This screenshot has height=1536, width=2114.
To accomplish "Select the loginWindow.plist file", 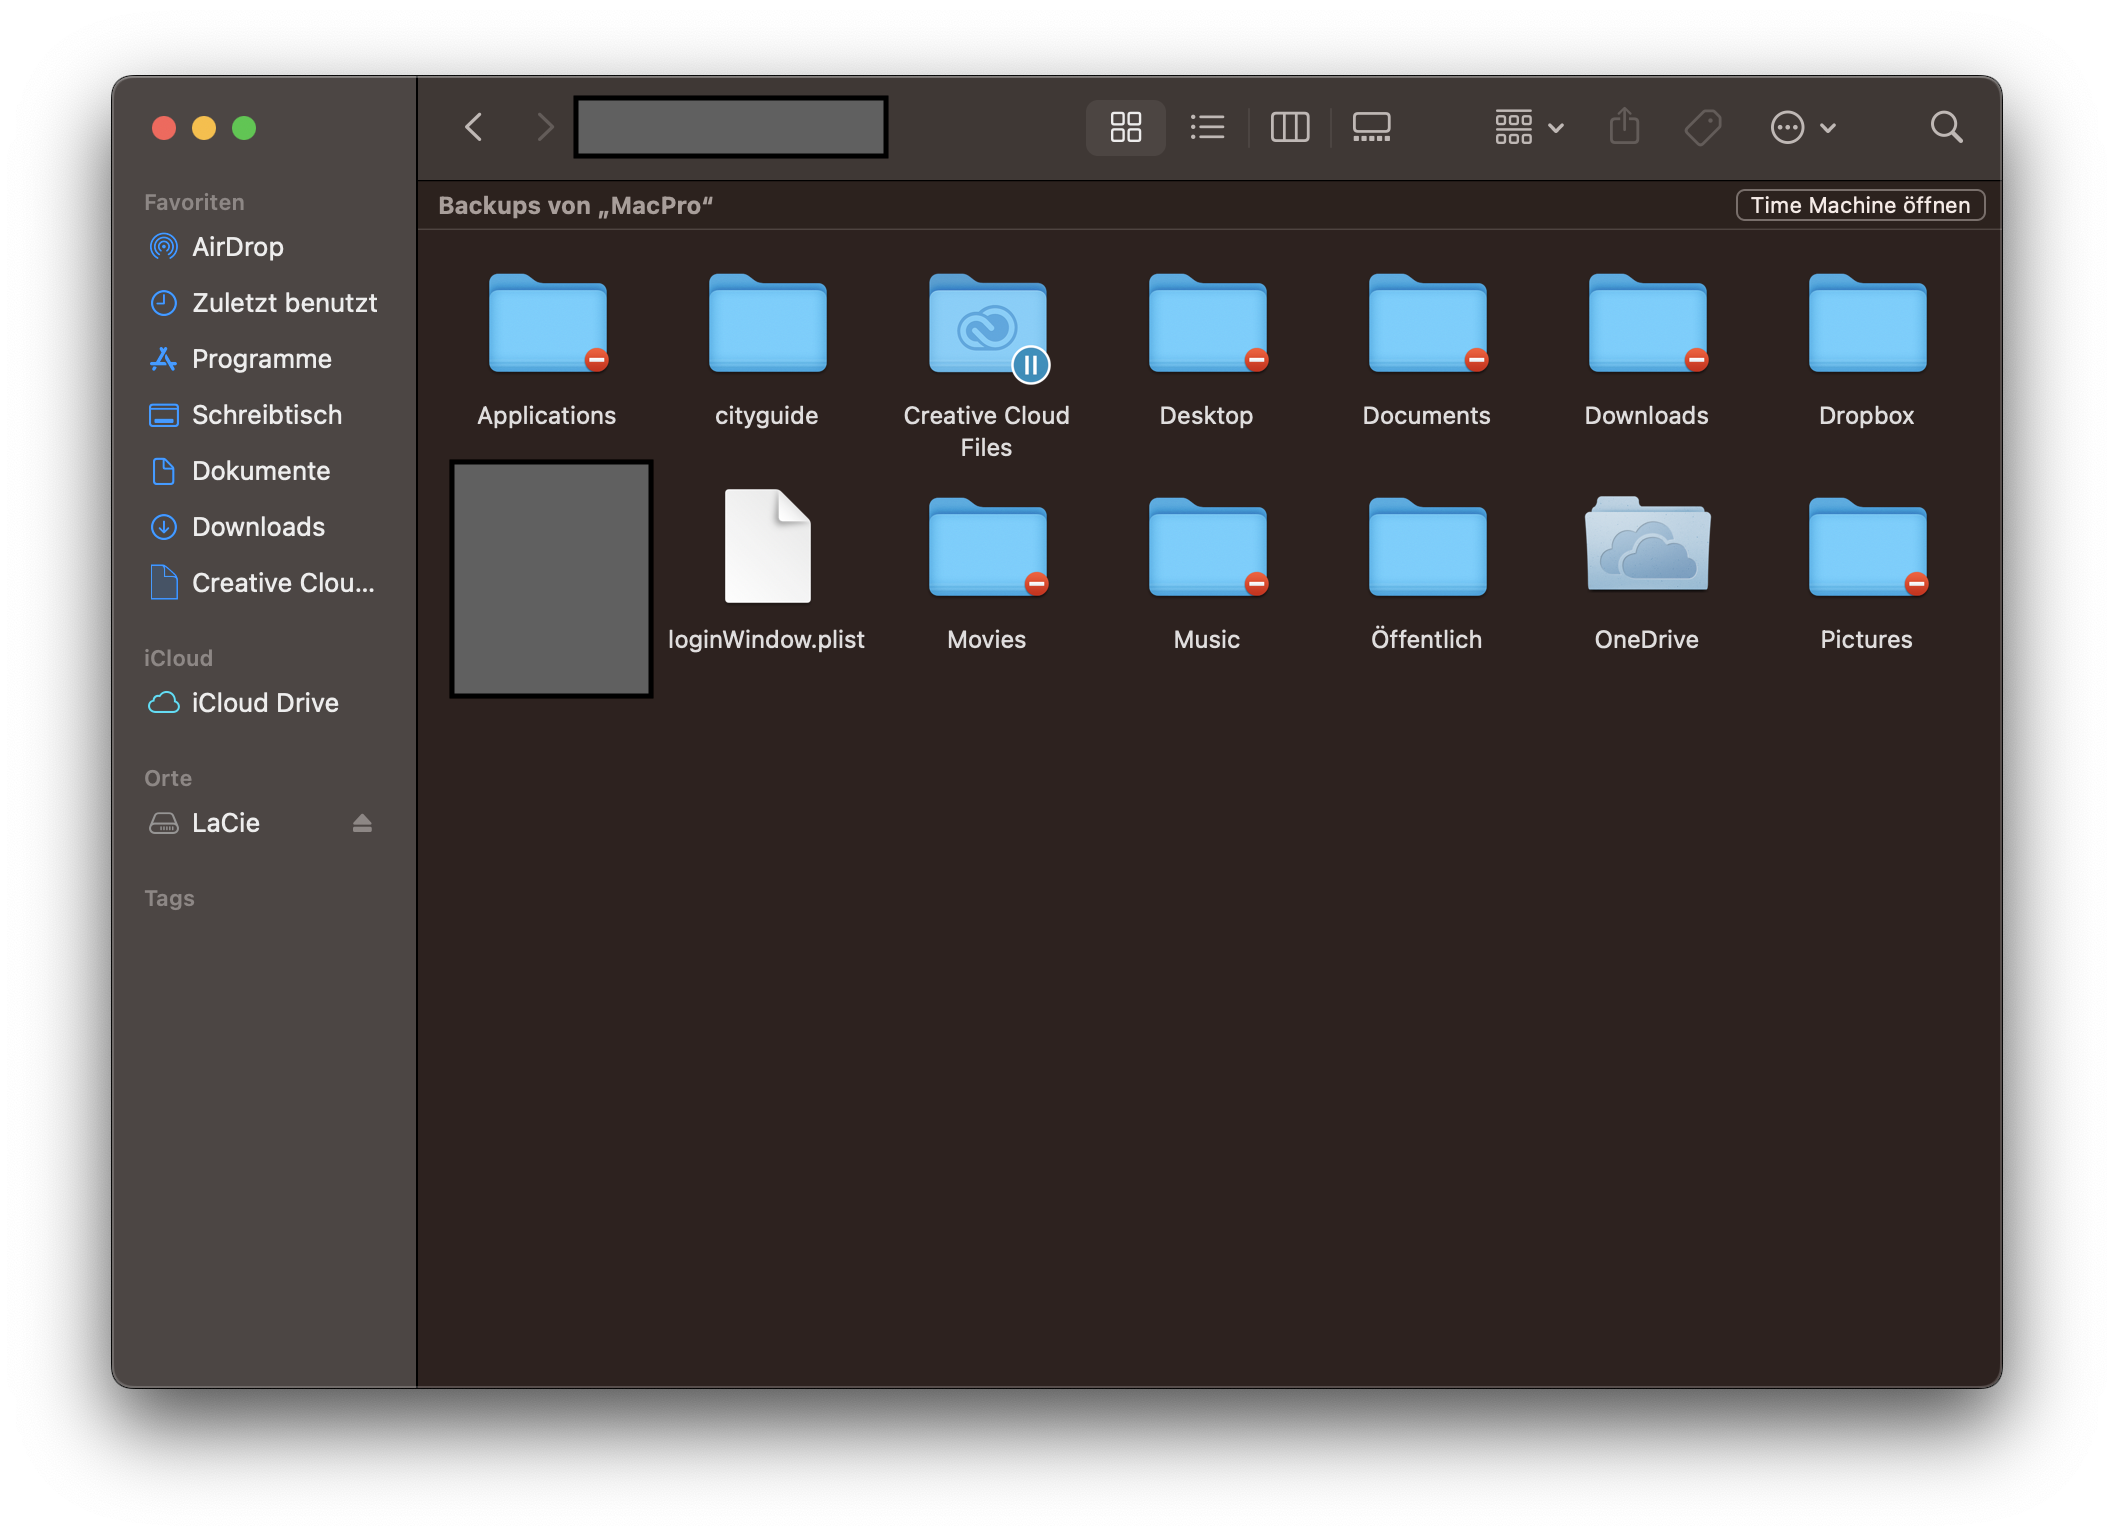I will 767,547.
